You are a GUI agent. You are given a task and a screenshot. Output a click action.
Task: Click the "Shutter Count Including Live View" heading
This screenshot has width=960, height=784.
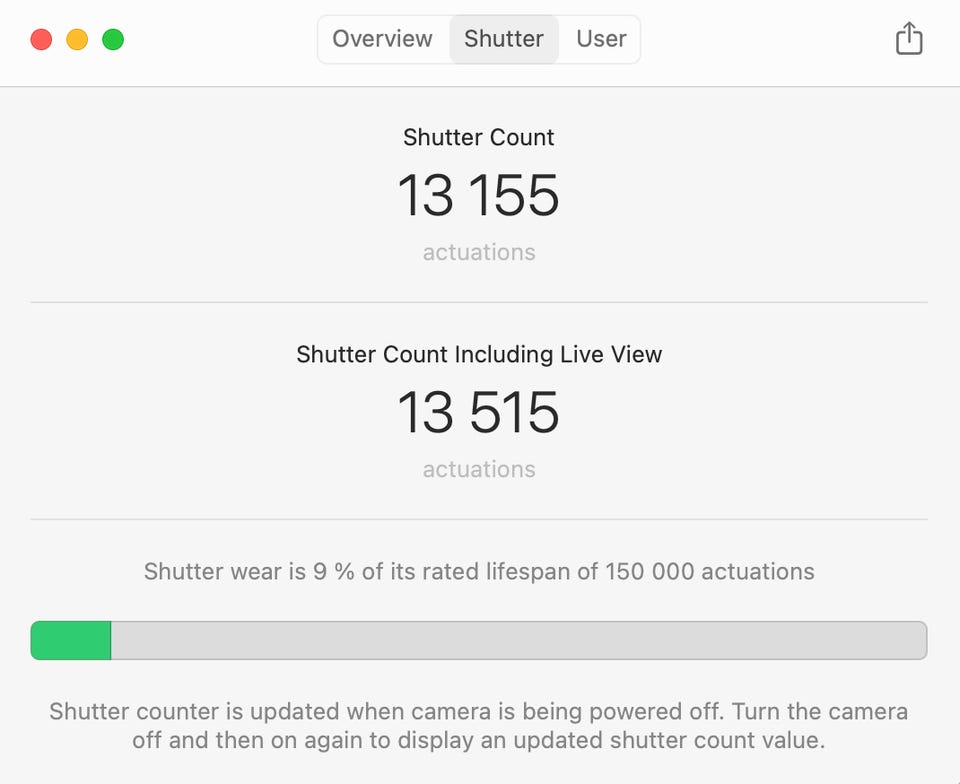(479, 354)
